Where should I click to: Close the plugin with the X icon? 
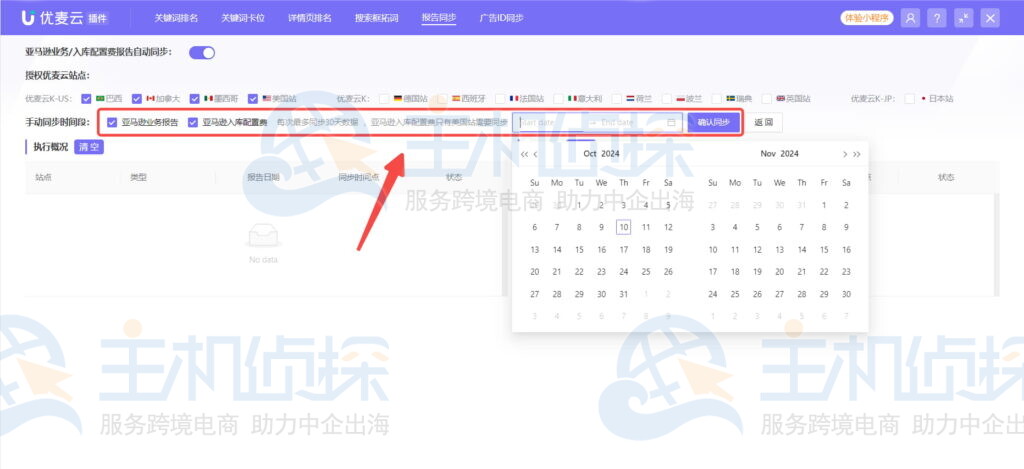pos(990,18)
